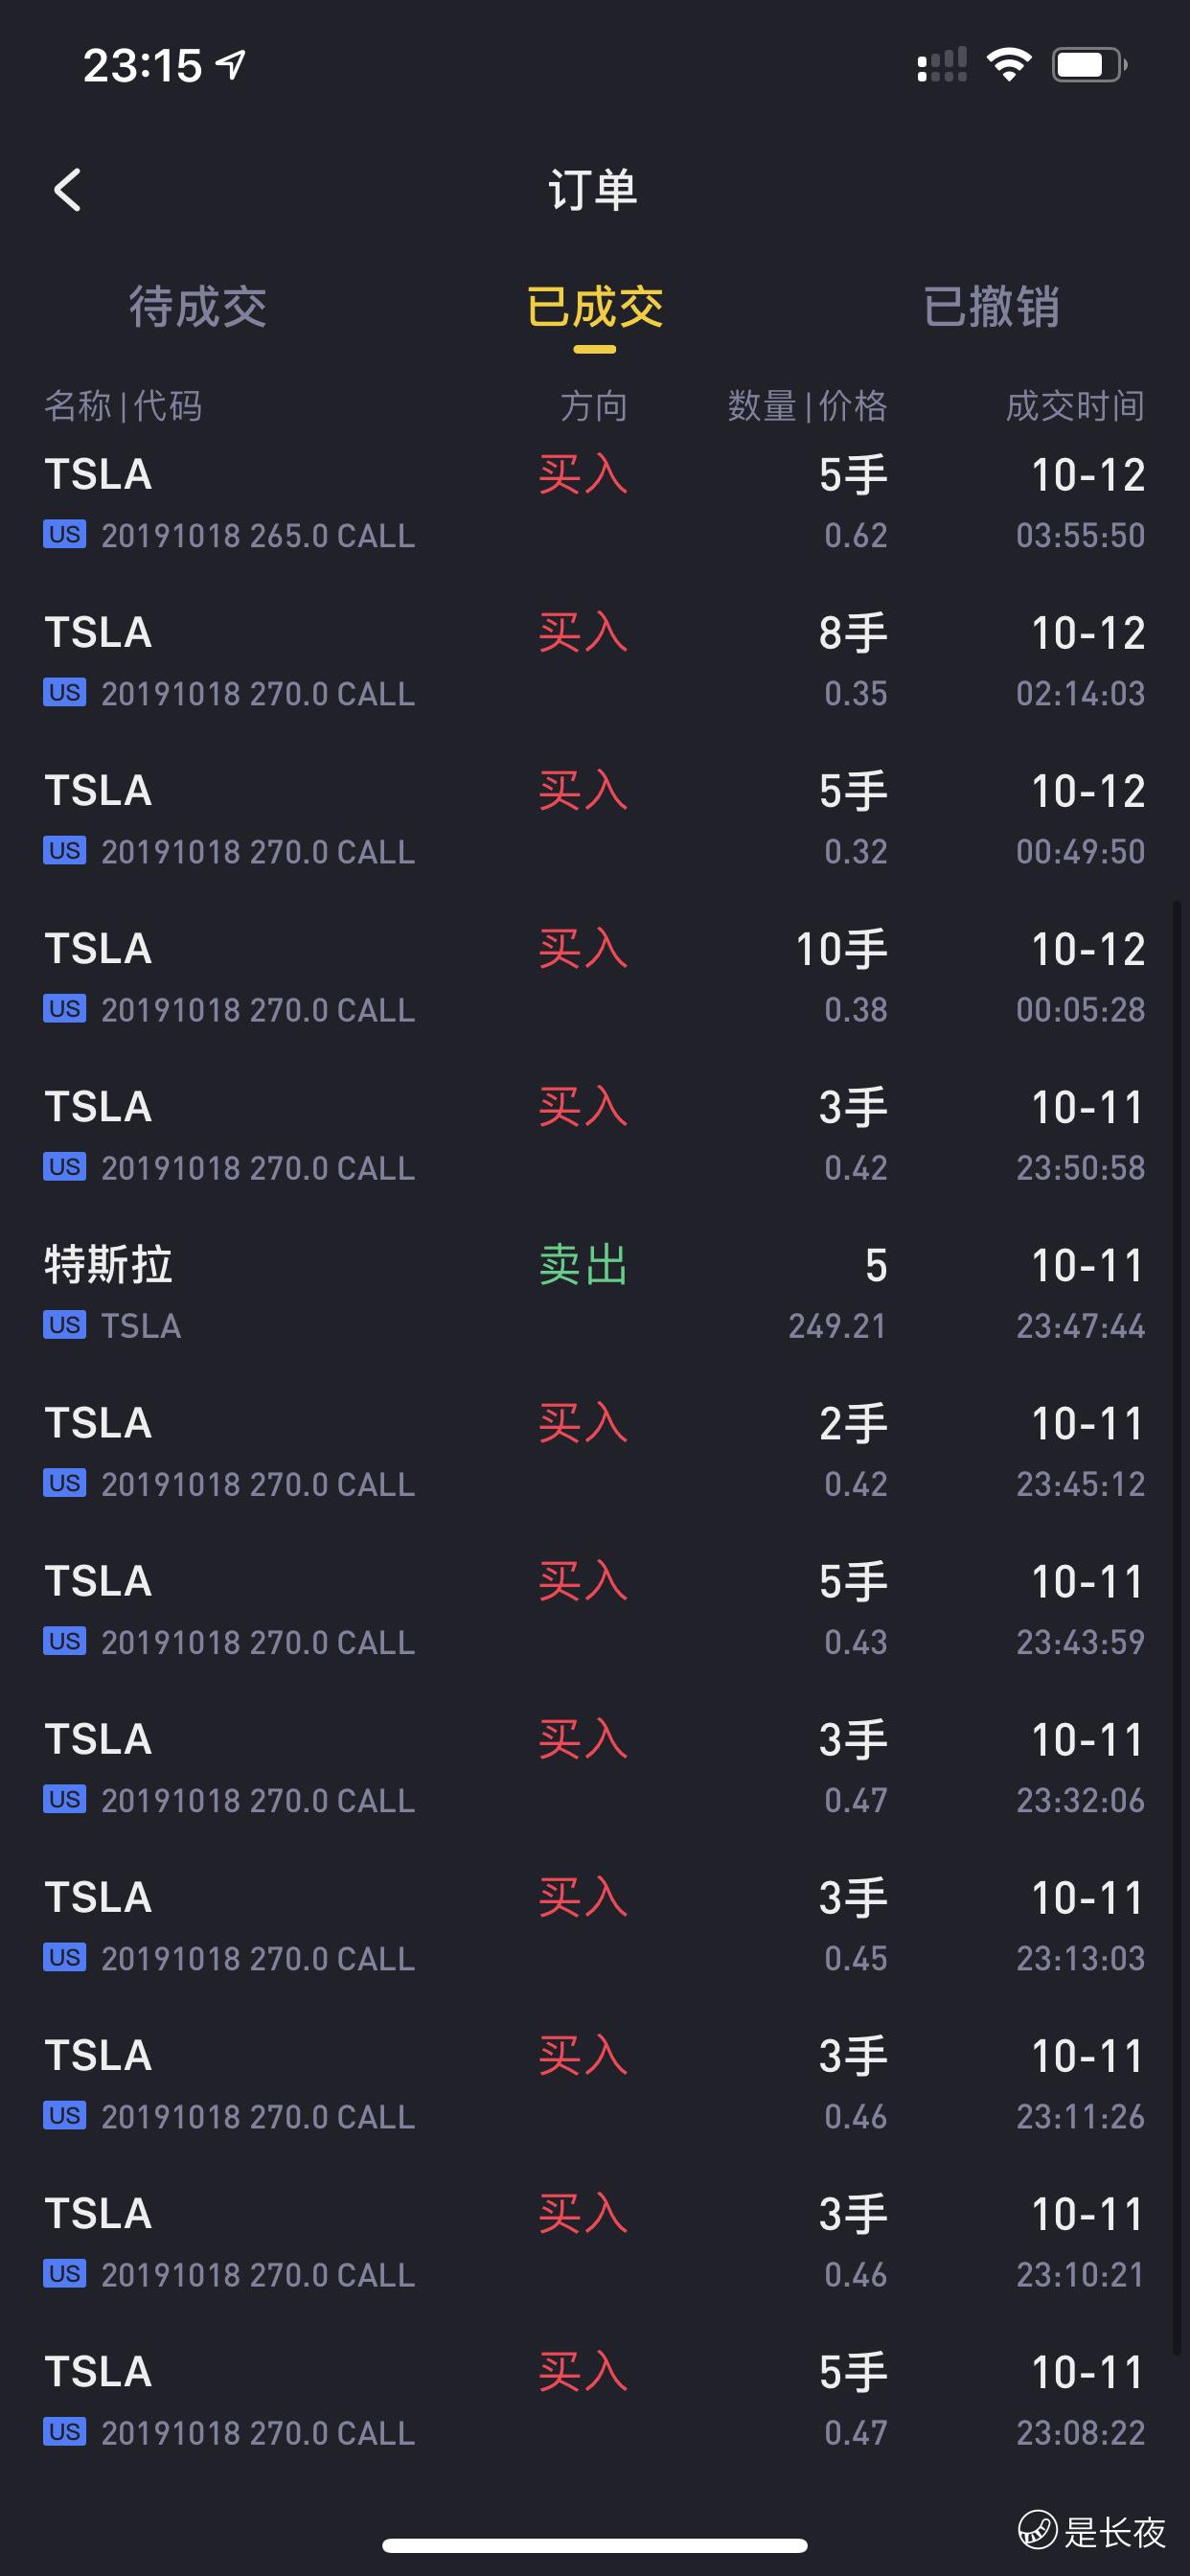Tap the US badge on 特斯拉 TSLA row
This screenshot has width=1190, height=2576.
tap(64, 1325)
